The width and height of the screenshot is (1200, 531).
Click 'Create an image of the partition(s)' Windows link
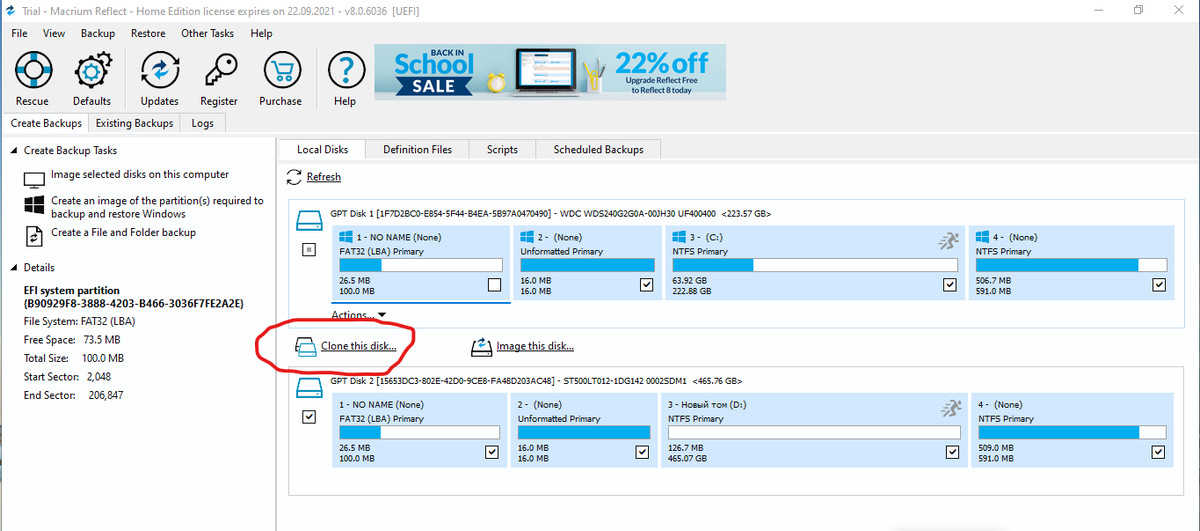click(x=157, y=207)
